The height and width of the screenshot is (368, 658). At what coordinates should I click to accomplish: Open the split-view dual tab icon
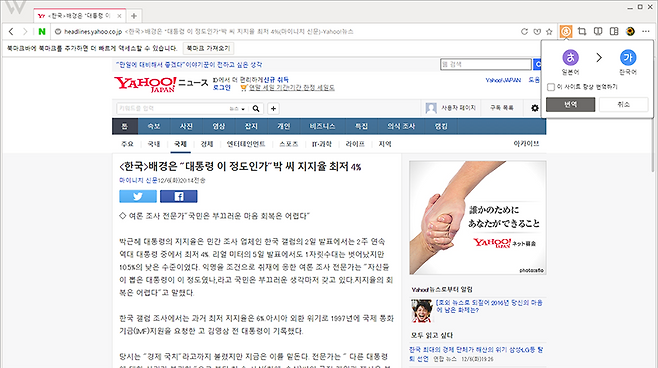[614, 31]
